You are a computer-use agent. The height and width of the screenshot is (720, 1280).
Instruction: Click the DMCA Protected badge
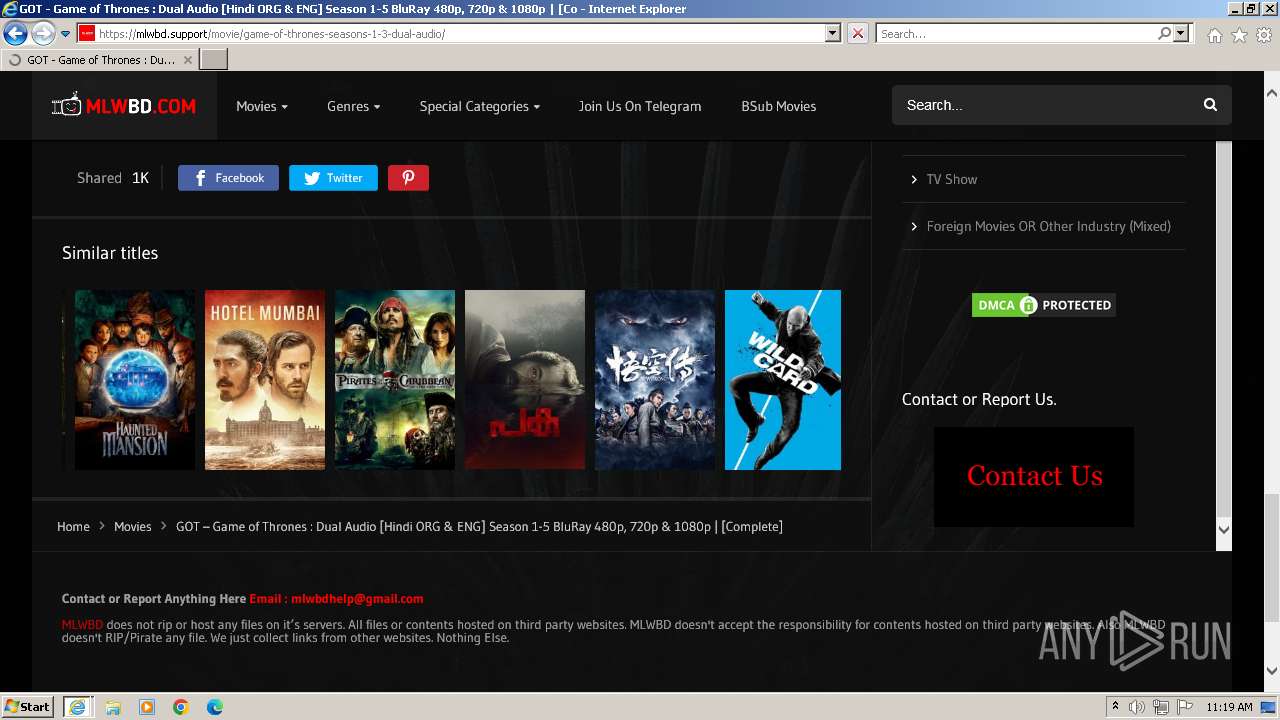tap(1043, 305)
